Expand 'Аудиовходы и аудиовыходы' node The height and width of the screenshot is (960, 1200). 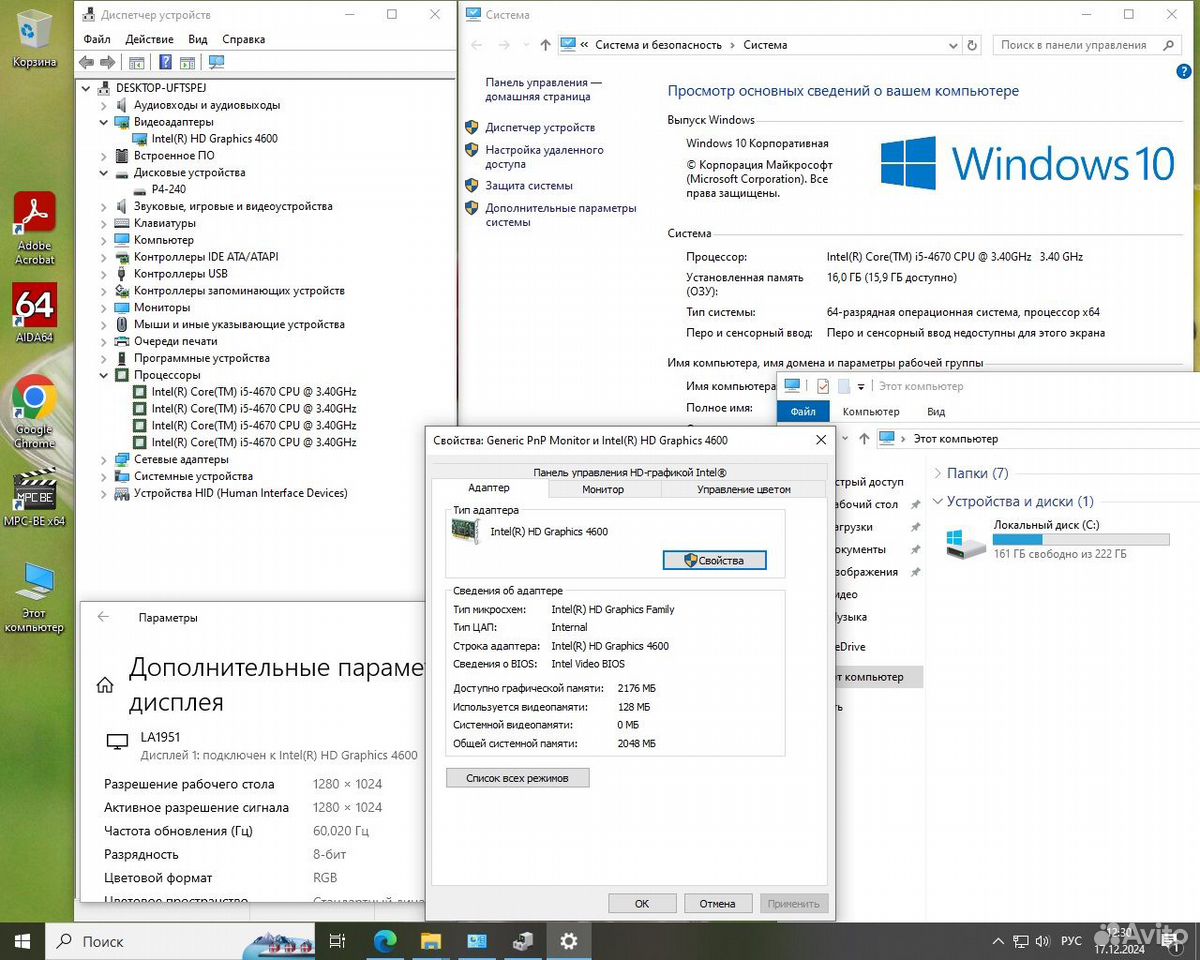coord(104,105)
